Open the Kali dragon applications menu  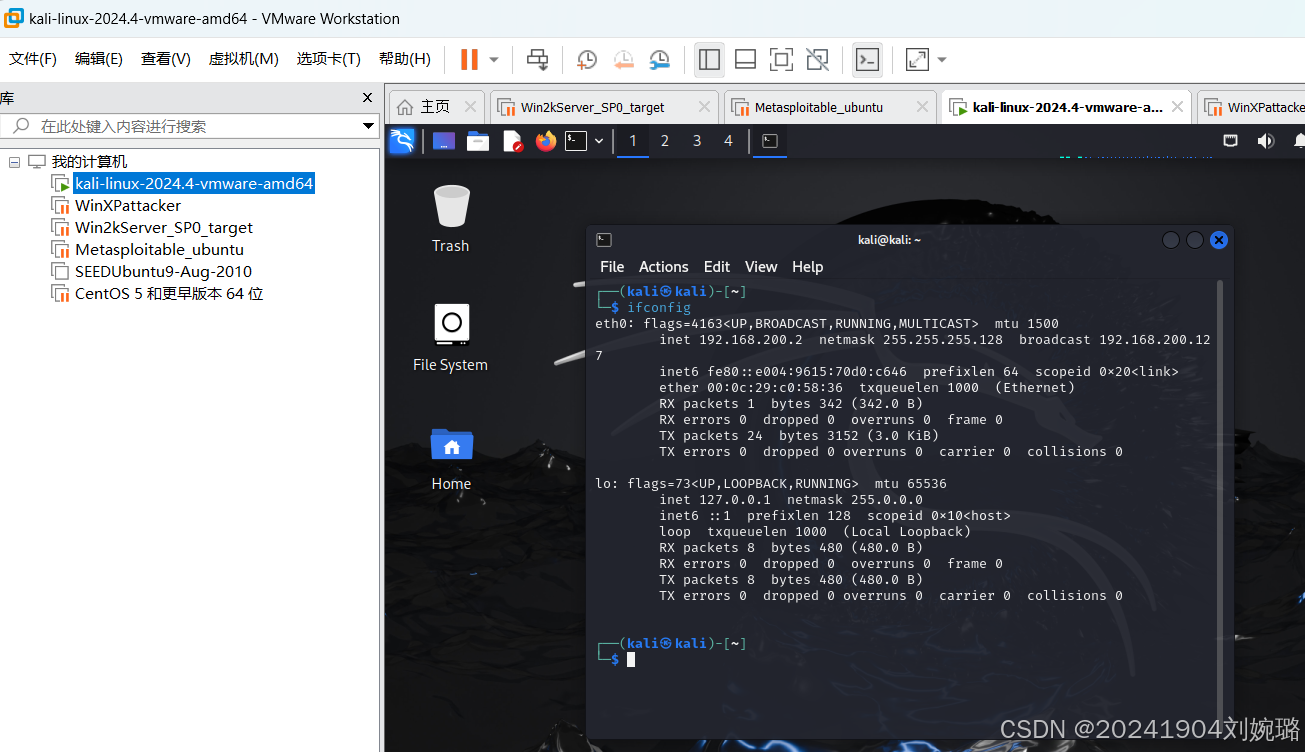(x=402, y=141)
